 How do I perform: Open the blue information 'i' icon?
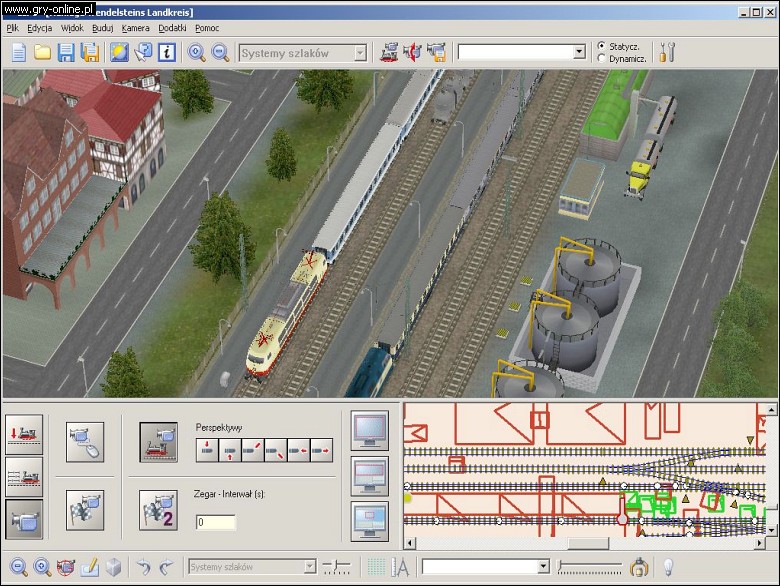167,52
